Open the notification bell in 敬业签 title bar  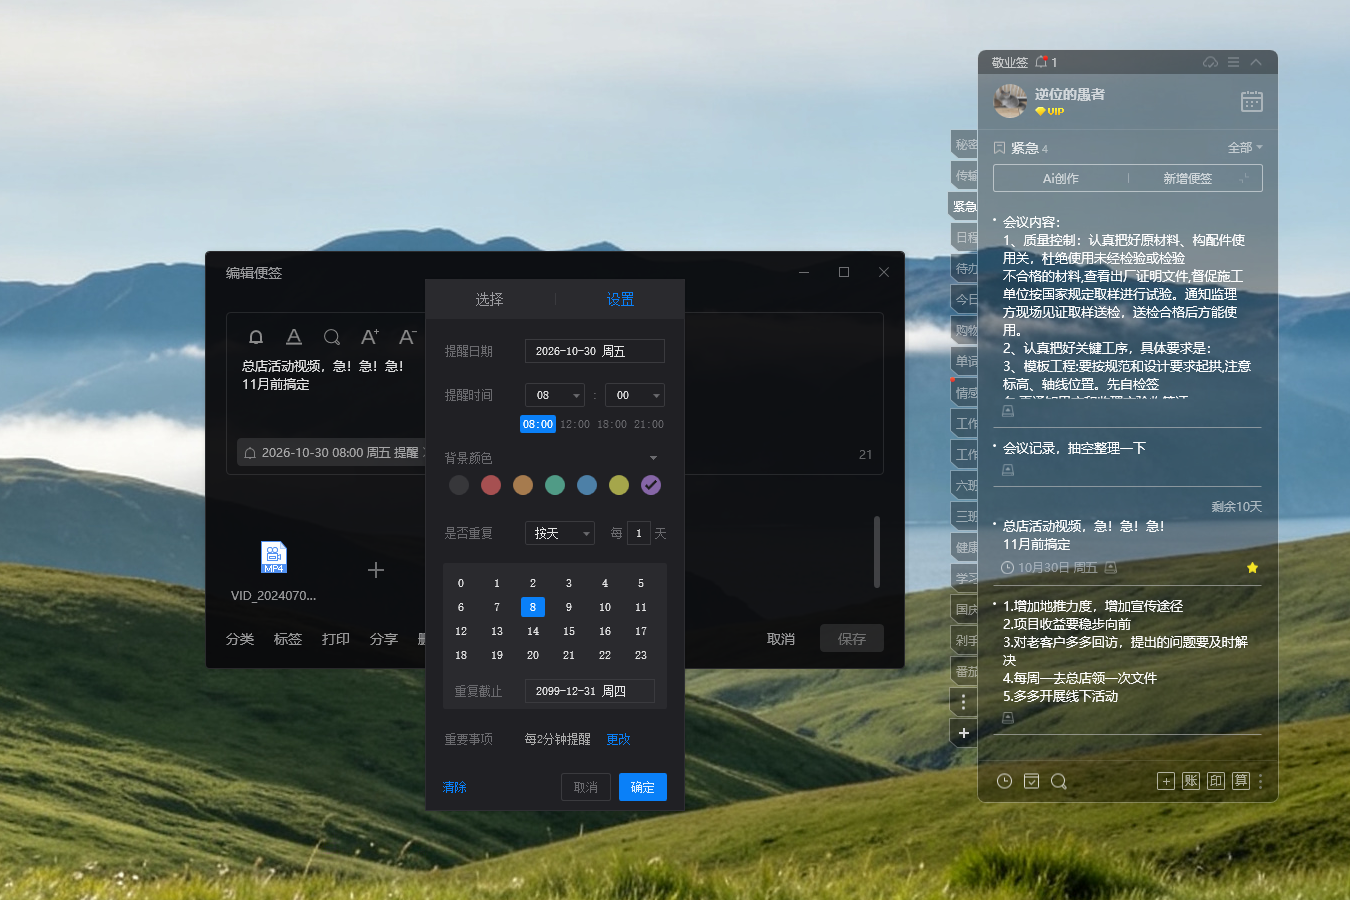pyautogui.click(x=1041, y=62)
